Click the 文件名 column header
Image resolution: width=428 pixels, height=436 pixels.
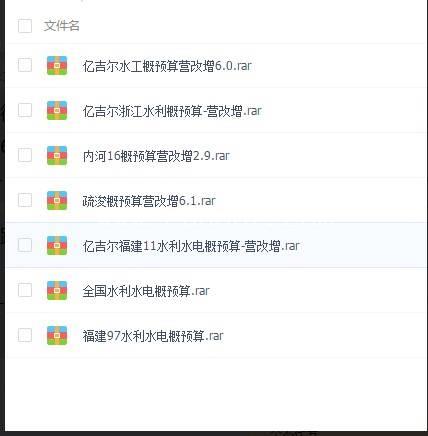(x=62, y=26)
